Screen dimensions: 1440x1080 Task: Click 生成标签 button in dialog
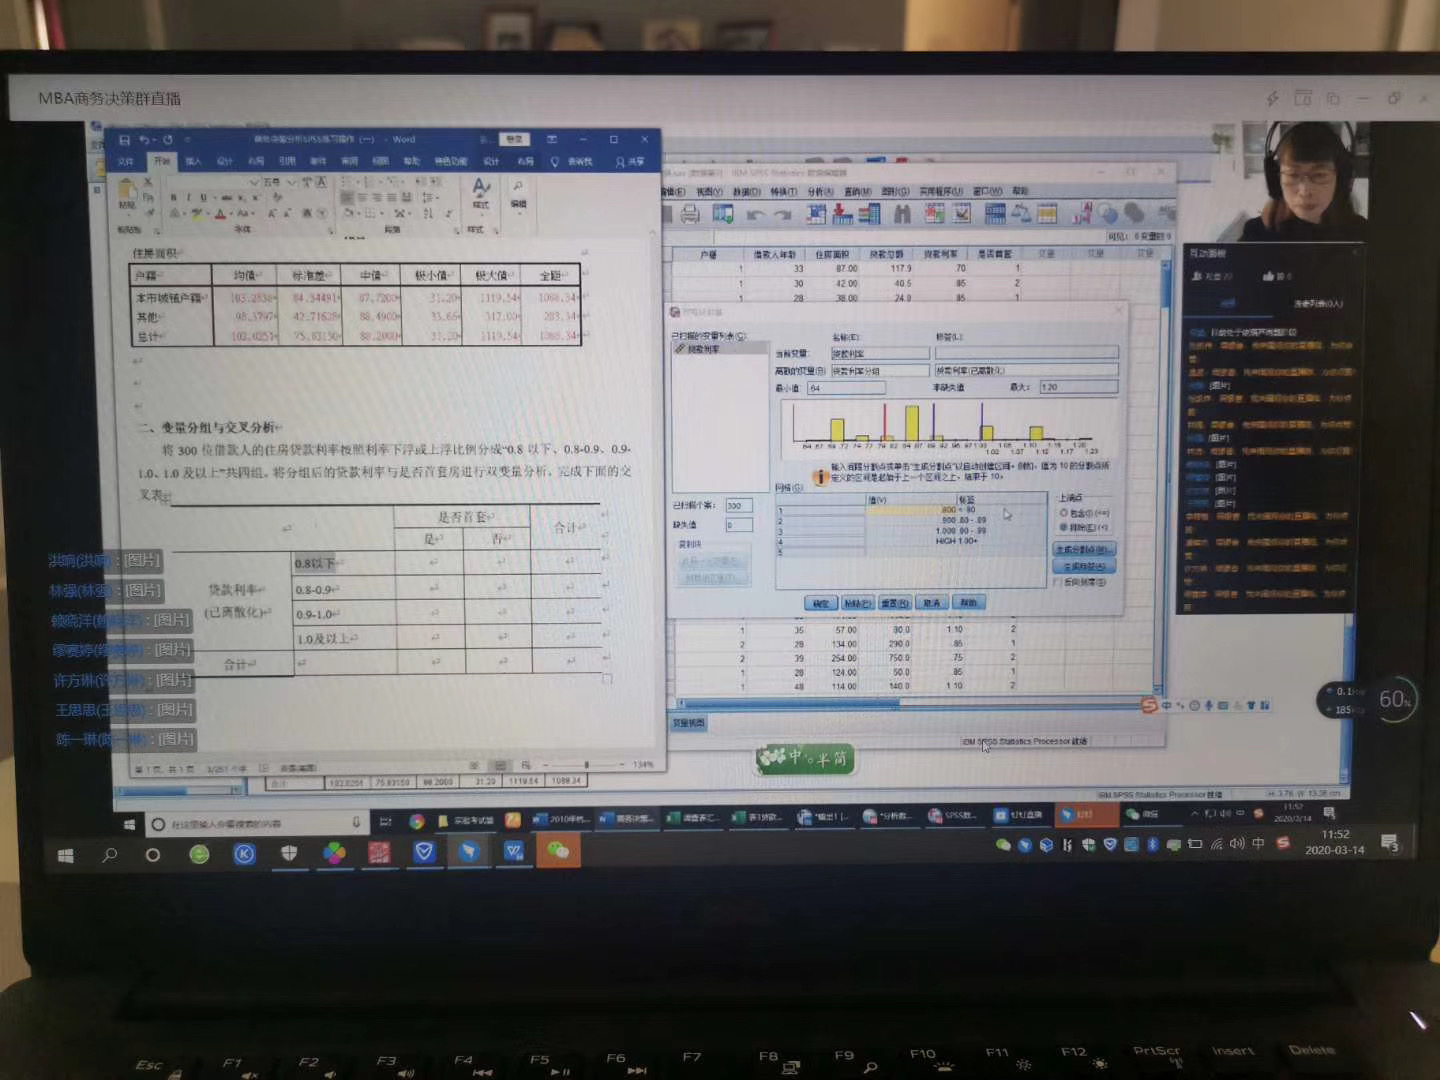(1083, 566)
